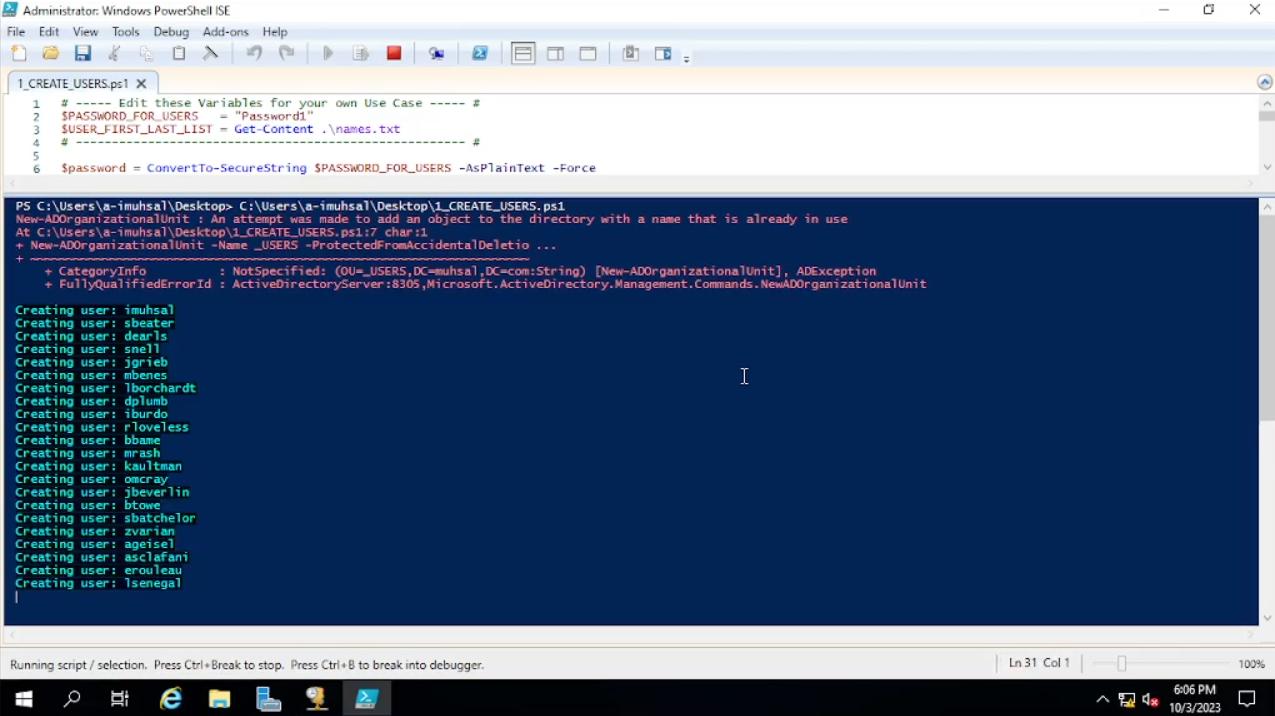This screenshot has width=1275, height=716.
Task: Toggle Show Script Pane Top layout
Action: pyautogui.click(x=523, y=54)
